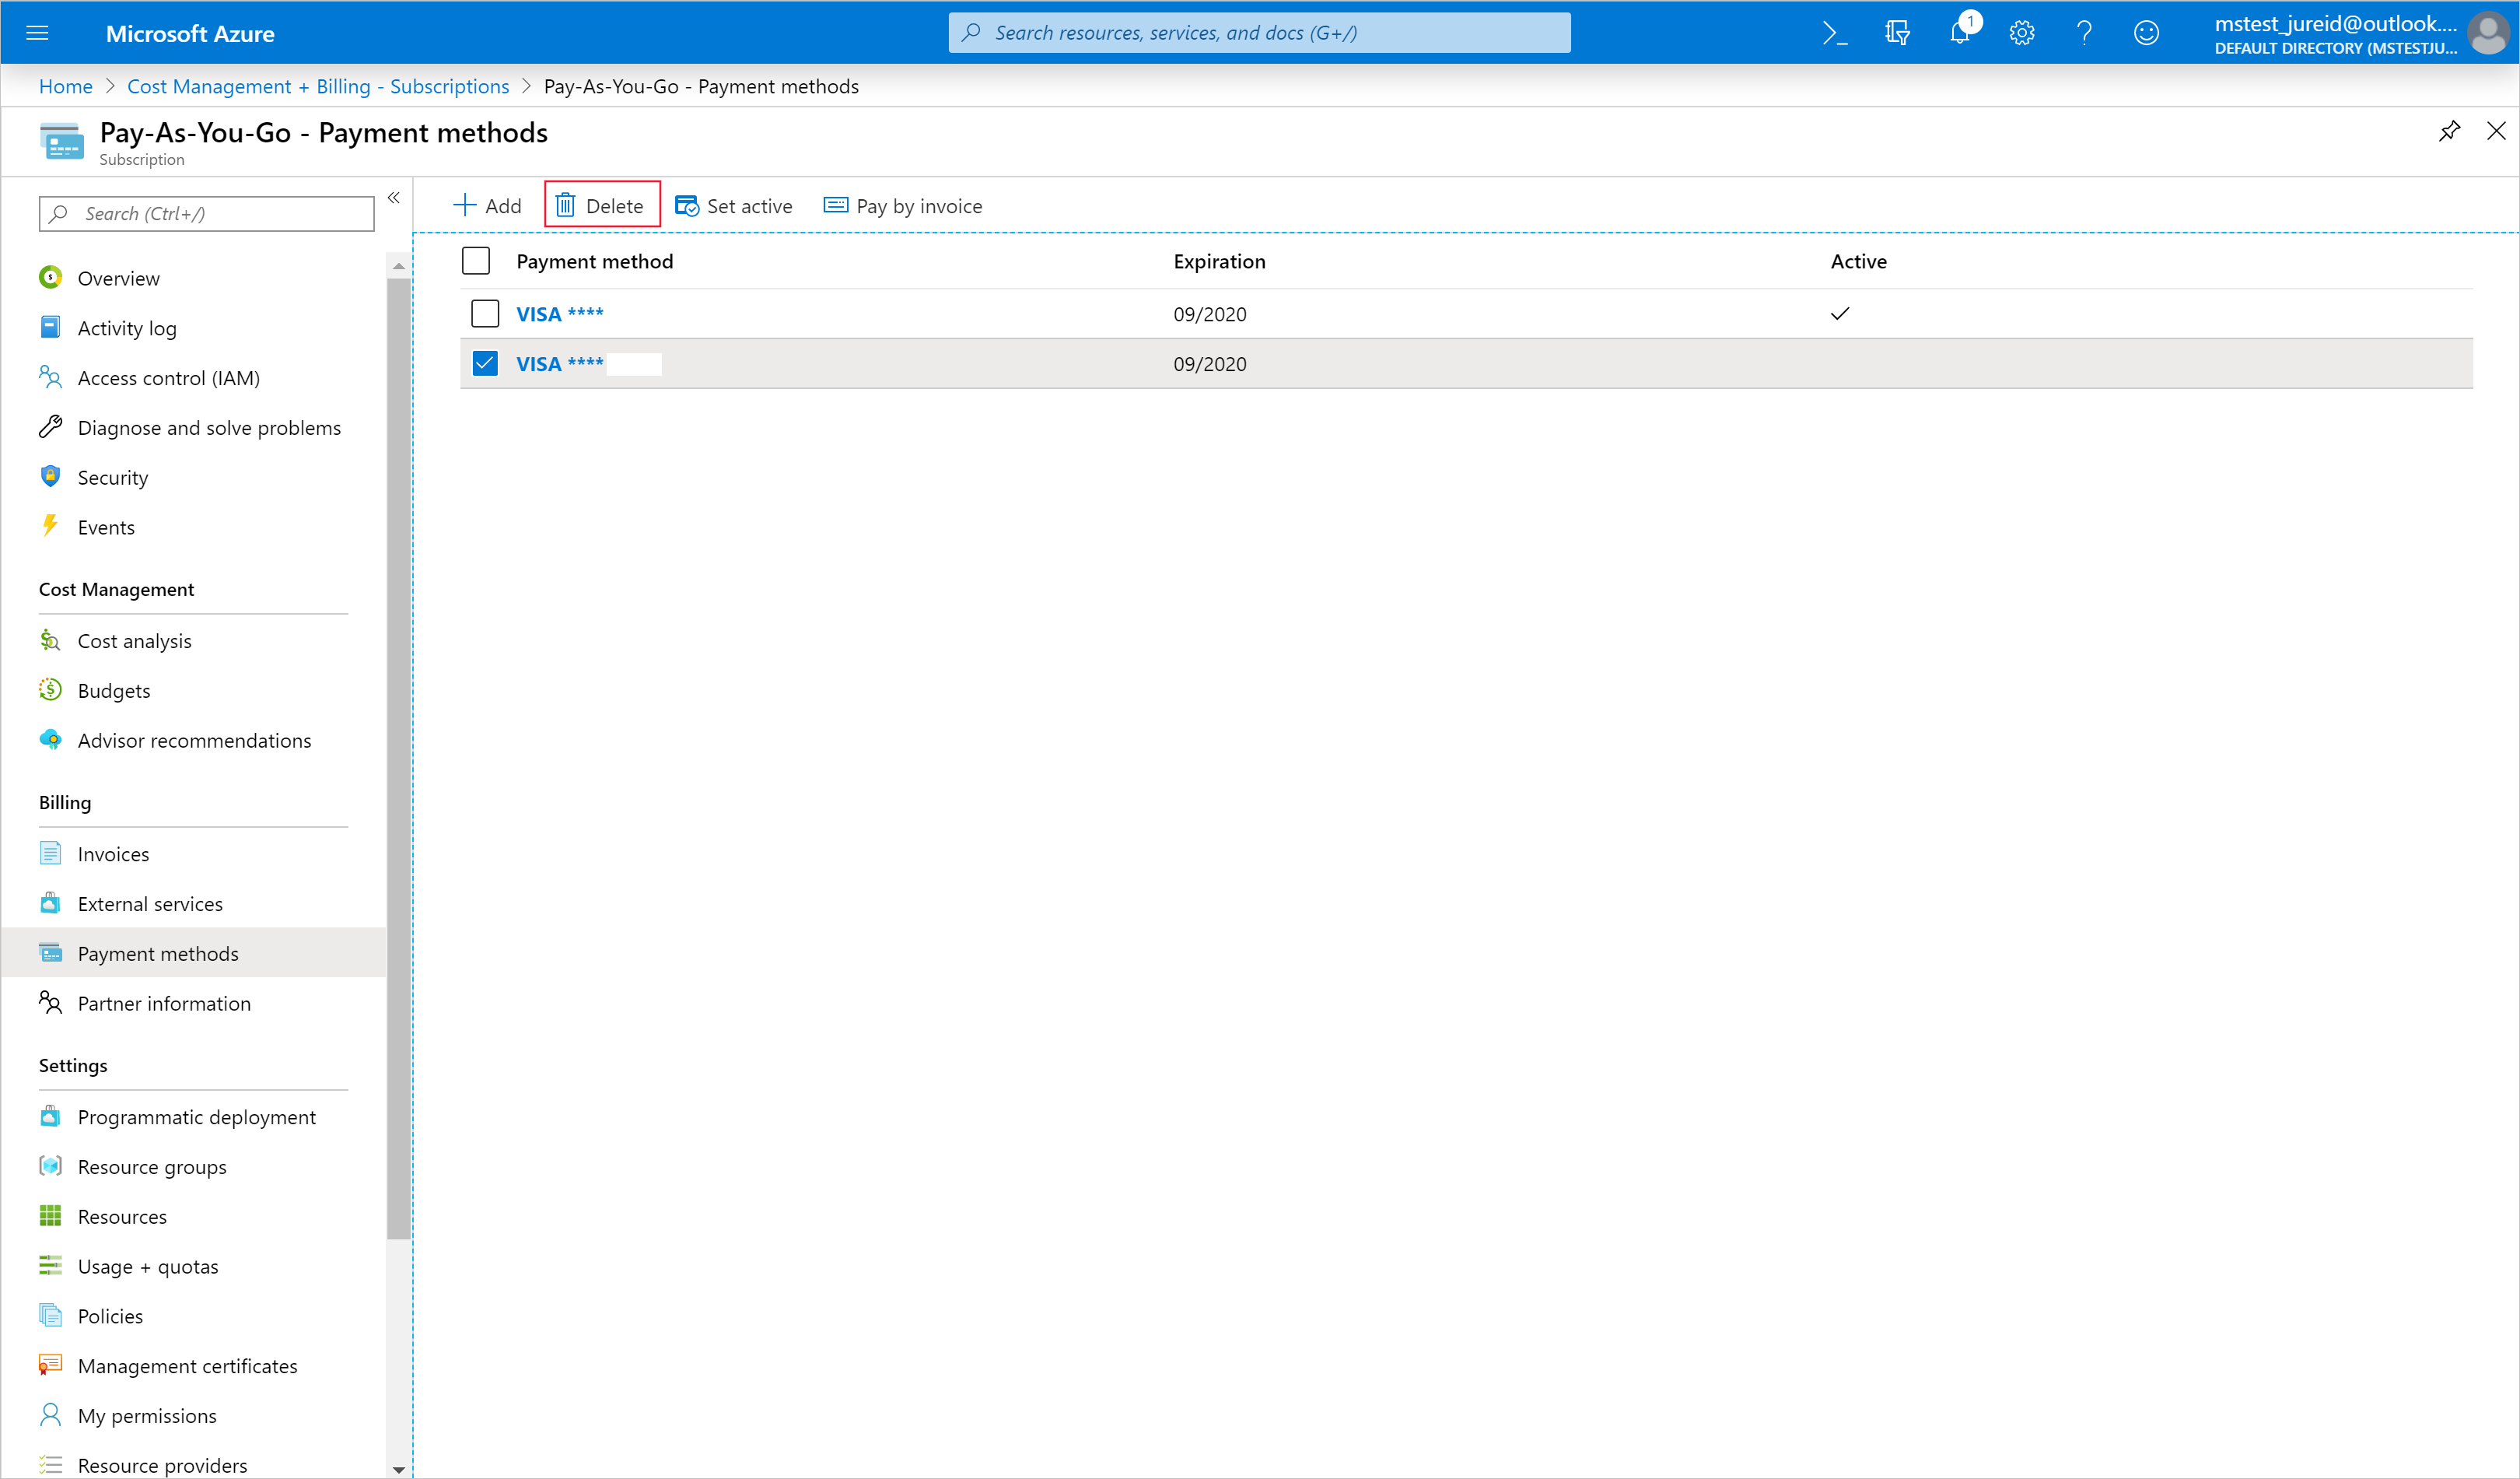
Task: Uncheck the selected second VISA row
Action: (485, 364)
